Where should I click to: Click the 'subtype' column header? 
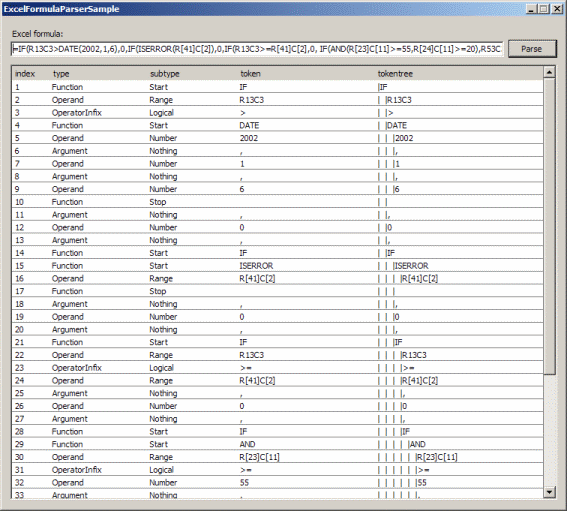(x=165, y=74)
